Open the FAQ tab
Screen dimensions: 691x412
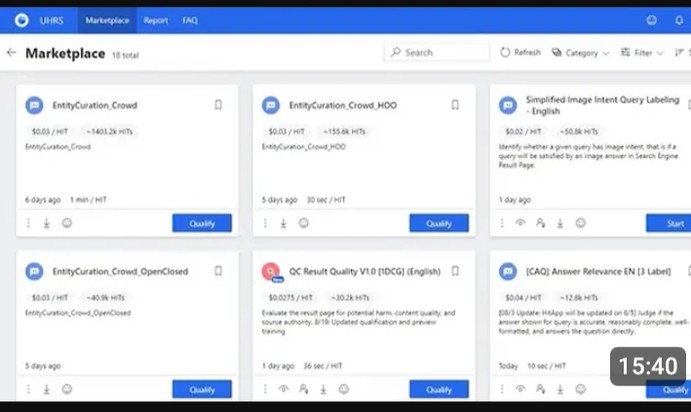[190, 20]
